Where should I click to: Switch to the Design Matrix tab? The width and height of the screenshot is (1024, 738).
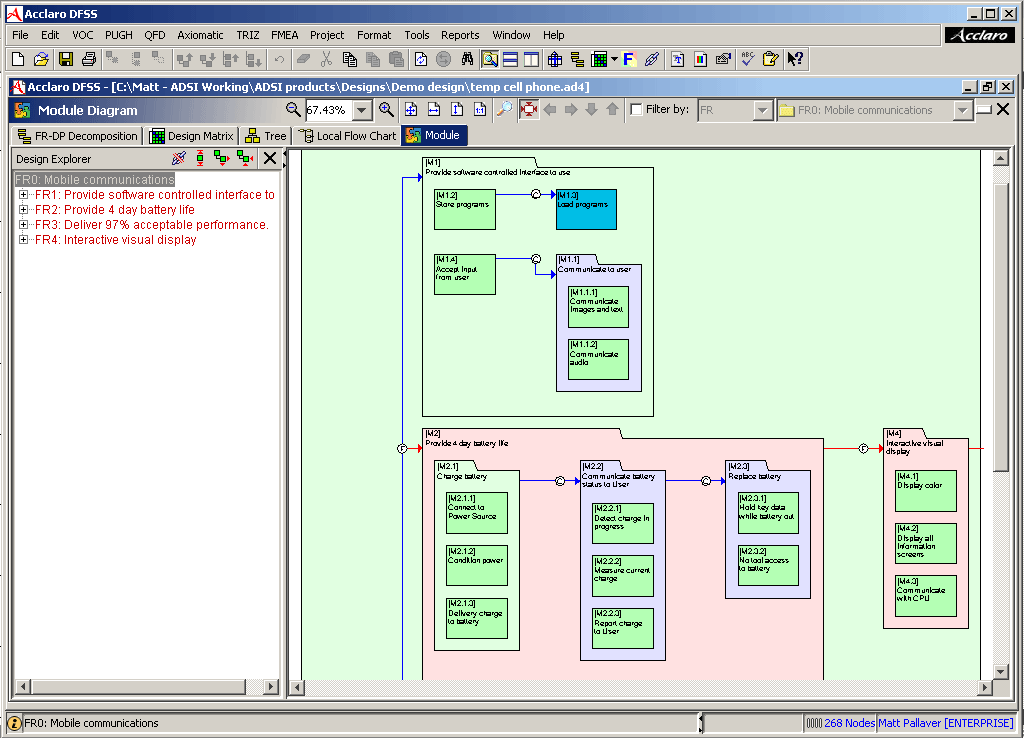click(x=191, y=136)
